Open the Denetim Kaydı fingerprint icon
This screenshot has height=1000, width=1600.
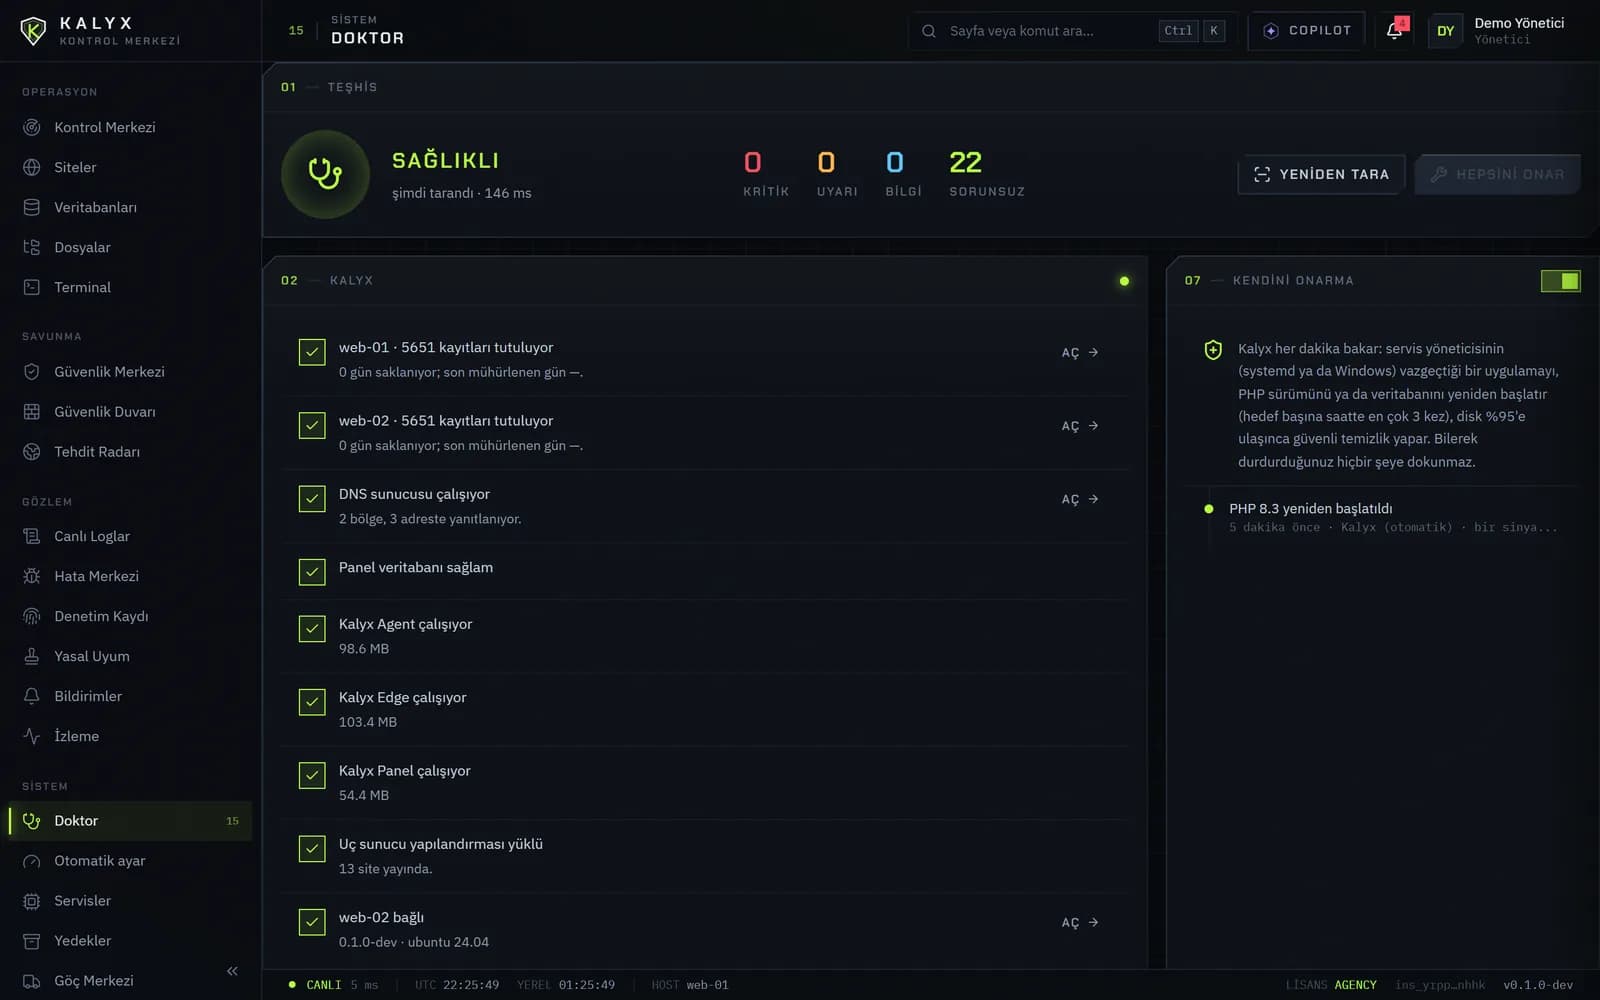pyautogui.click(x=32, y=616)
